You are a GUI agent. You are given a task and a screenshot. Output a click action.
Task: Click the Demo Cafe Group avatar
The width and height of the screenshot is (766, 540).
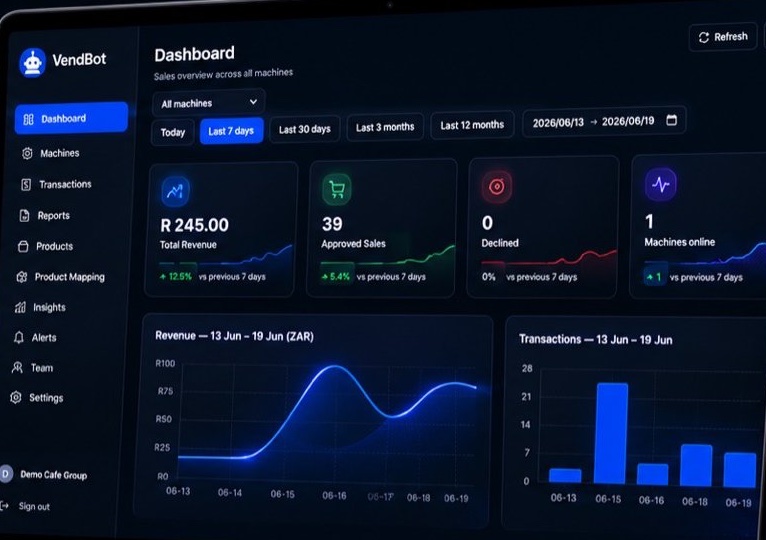coord(6,474)
